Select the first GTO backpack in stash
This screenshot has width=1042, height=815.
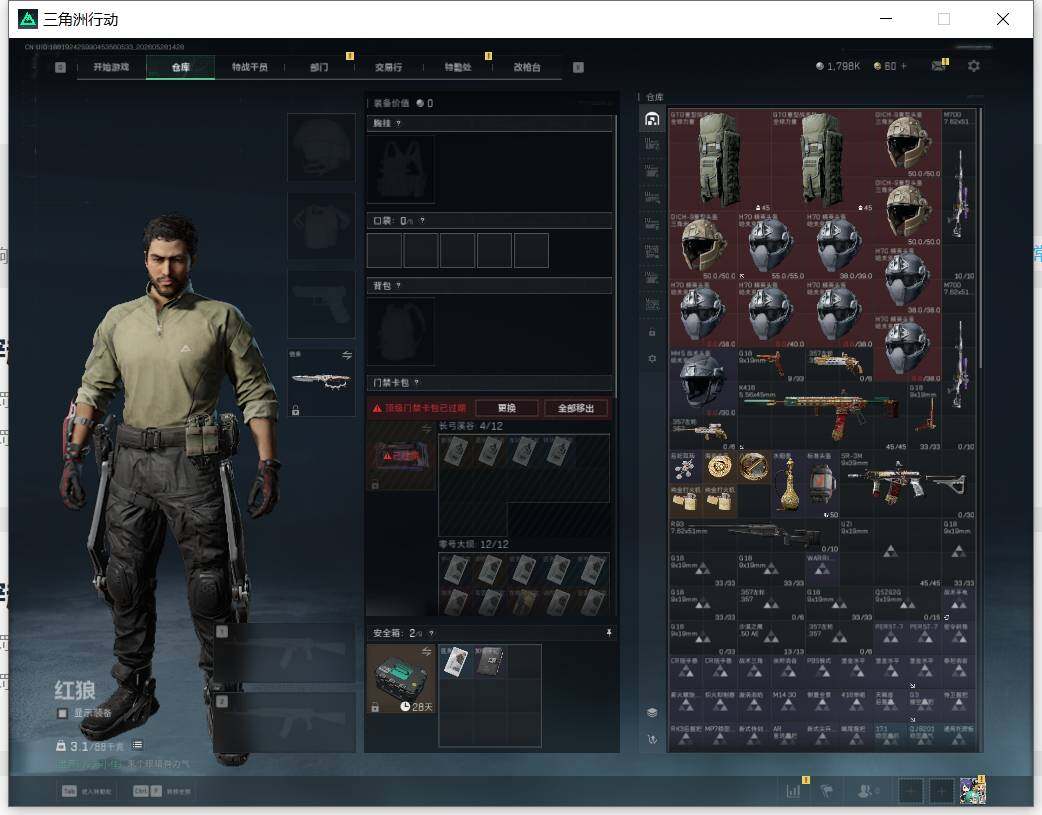720,161
